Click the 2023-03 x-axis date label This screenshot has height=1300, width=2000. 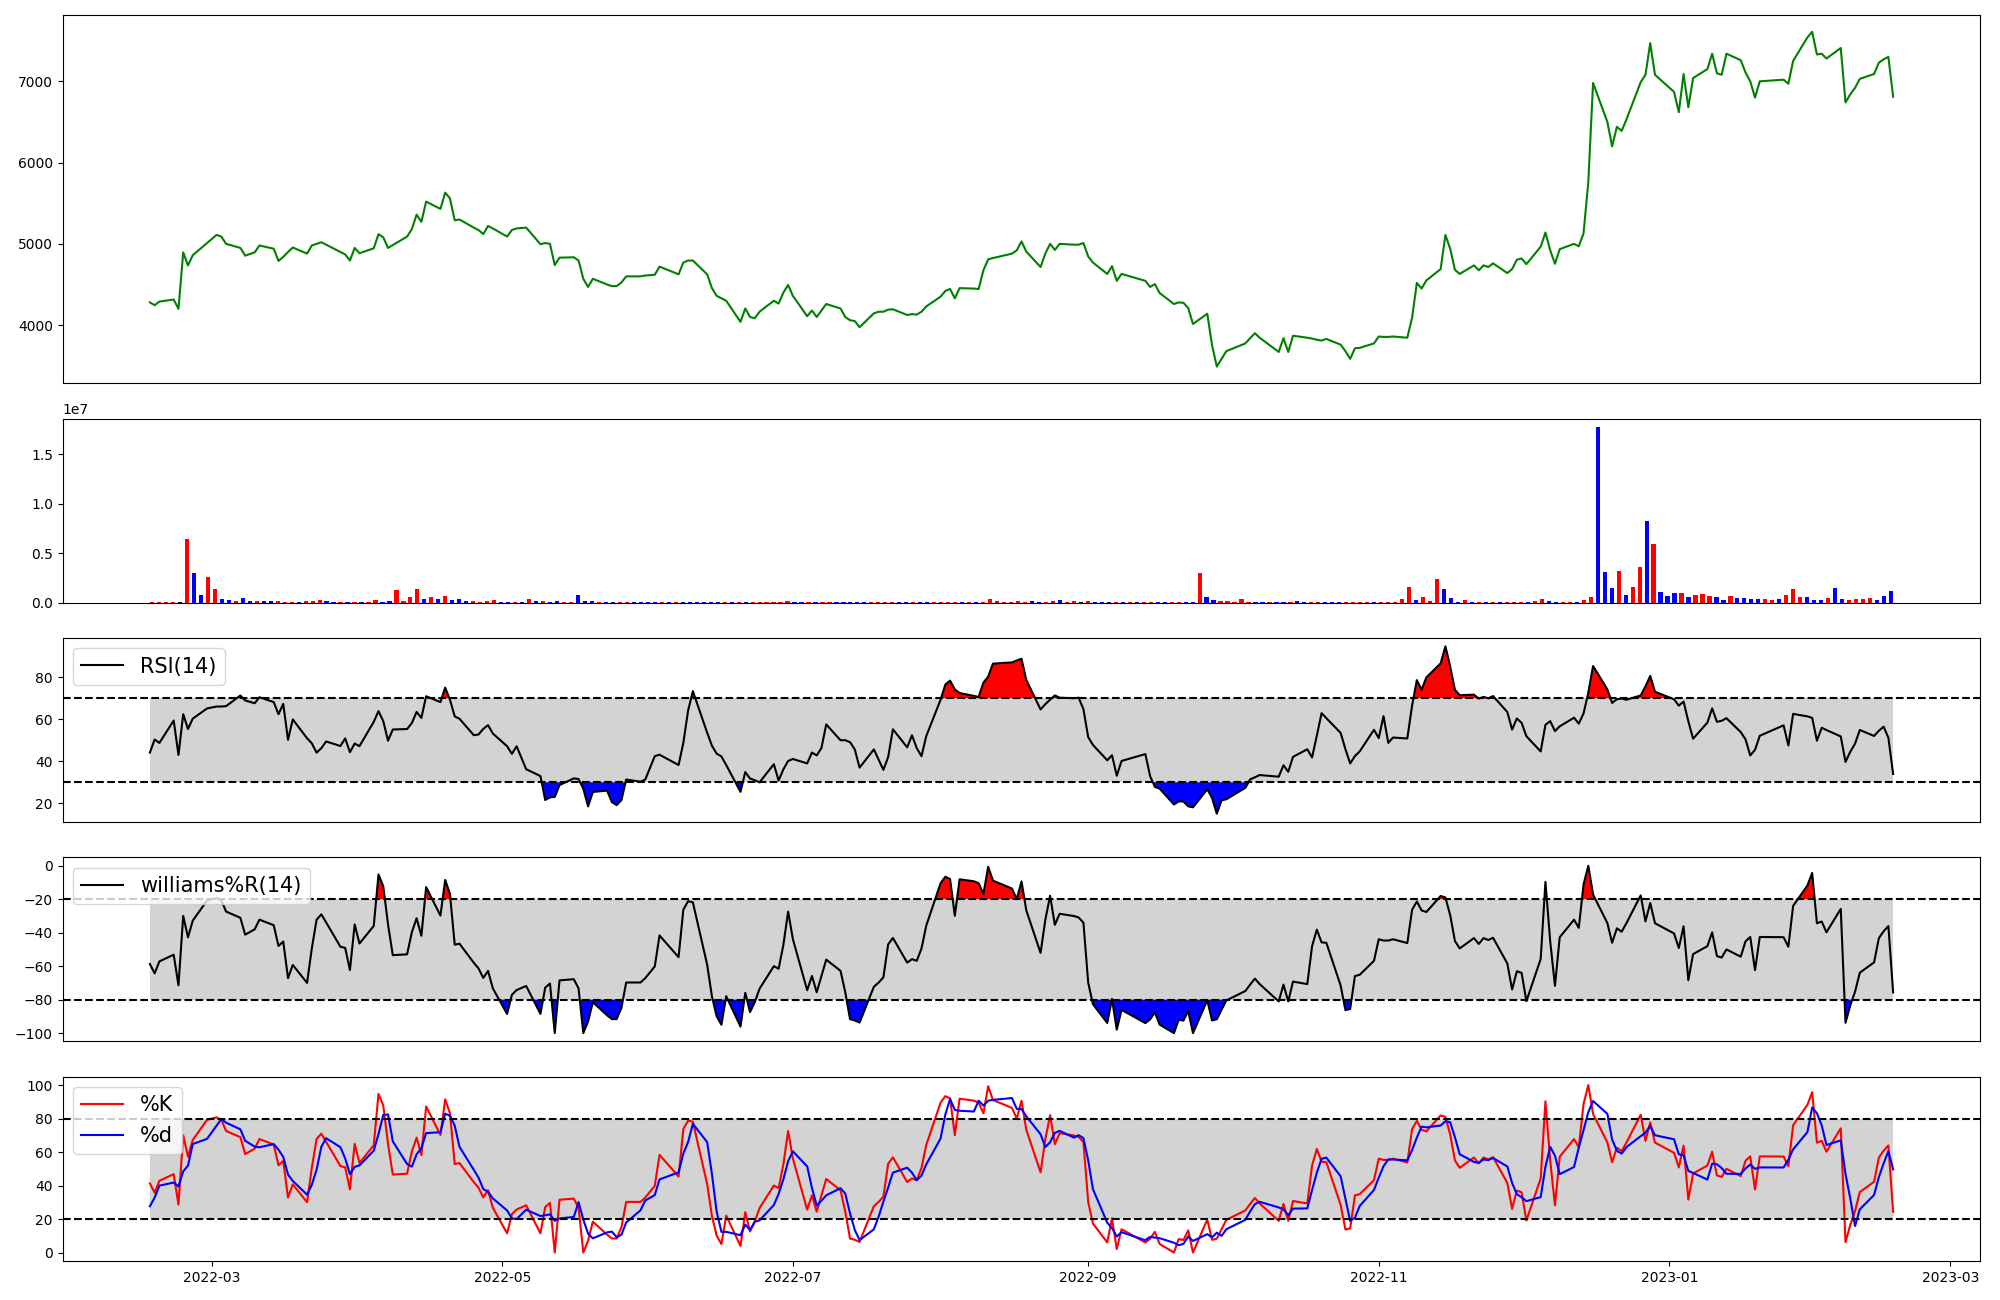[1950, 1277]
